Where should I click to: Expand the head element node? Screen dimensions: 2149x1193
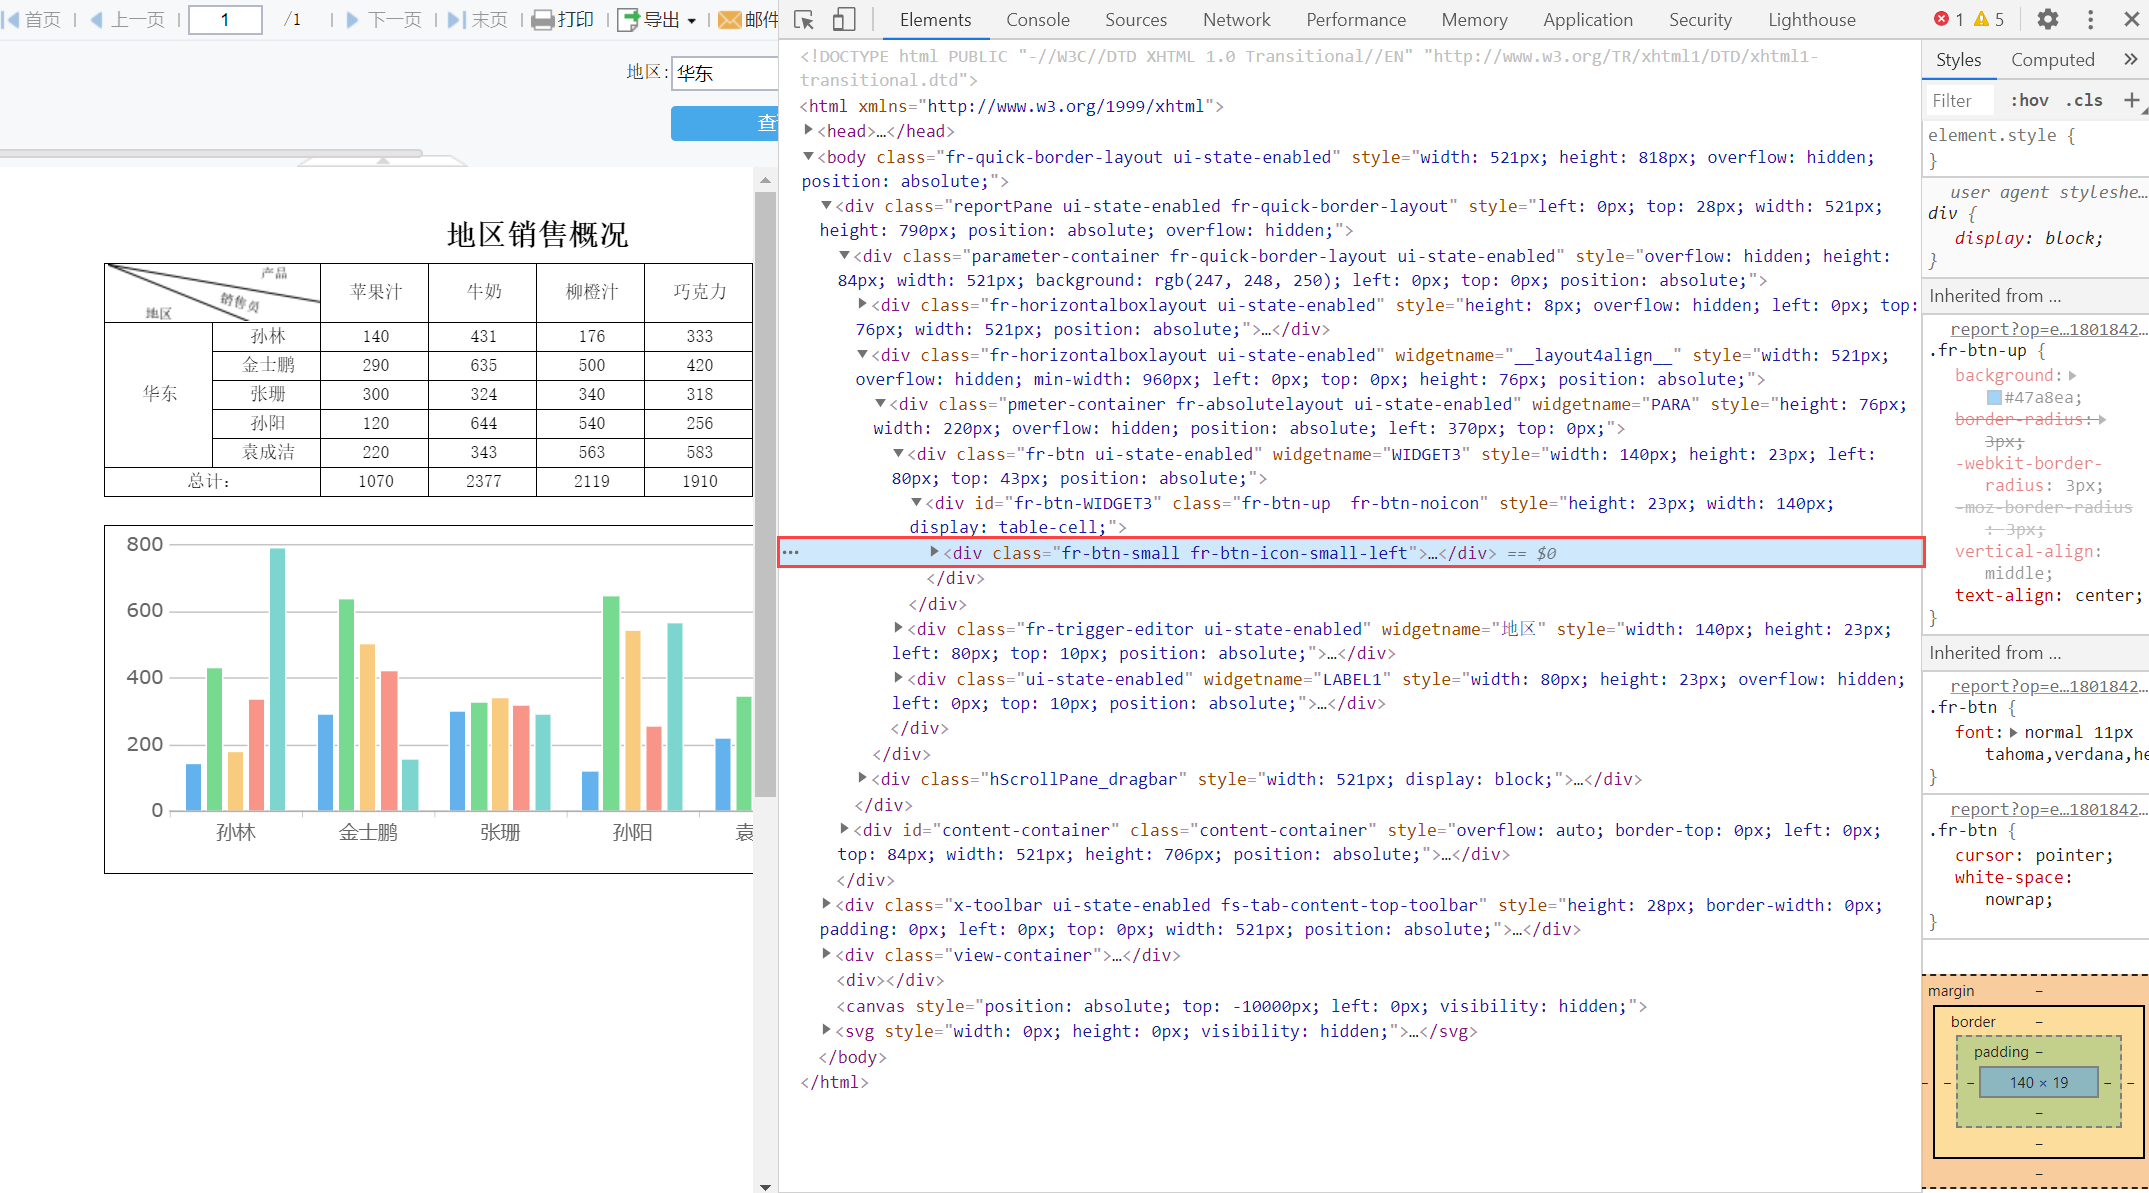click(x=808, y=130)
